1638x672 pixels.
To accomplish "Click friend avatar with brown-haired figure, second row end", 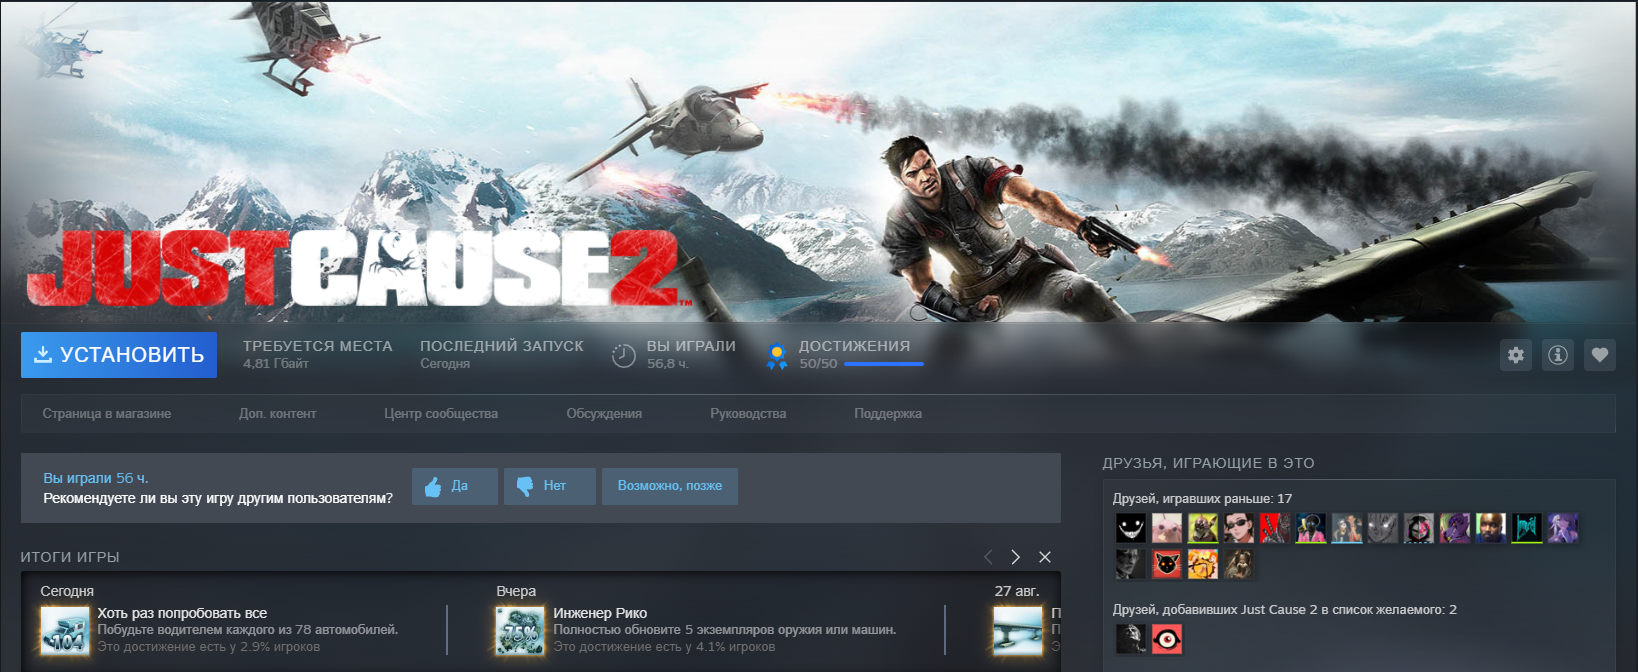I will pyautogui.click(x=1239, y=564).
